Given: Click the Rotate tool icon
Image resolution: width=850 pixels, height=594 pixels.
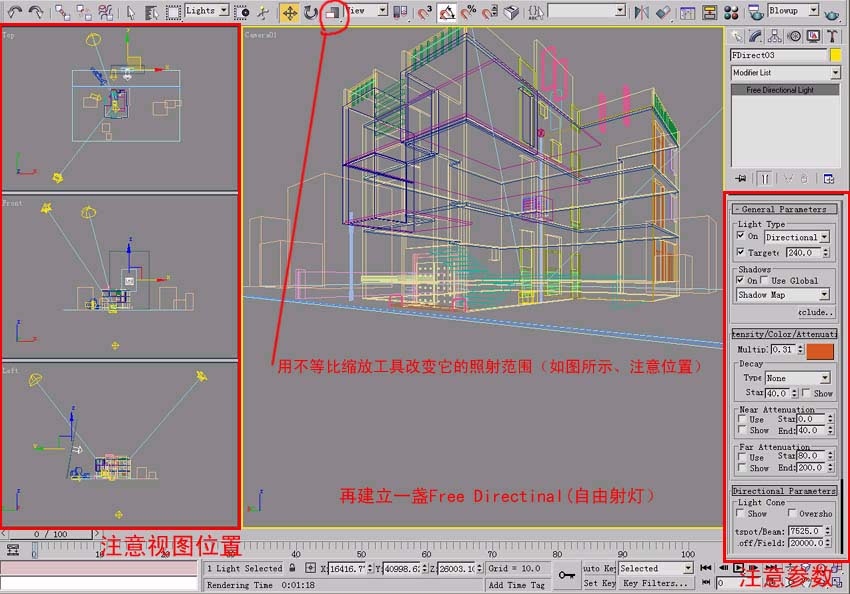Looking at the screenshot, I should click(x=311, y=12).
